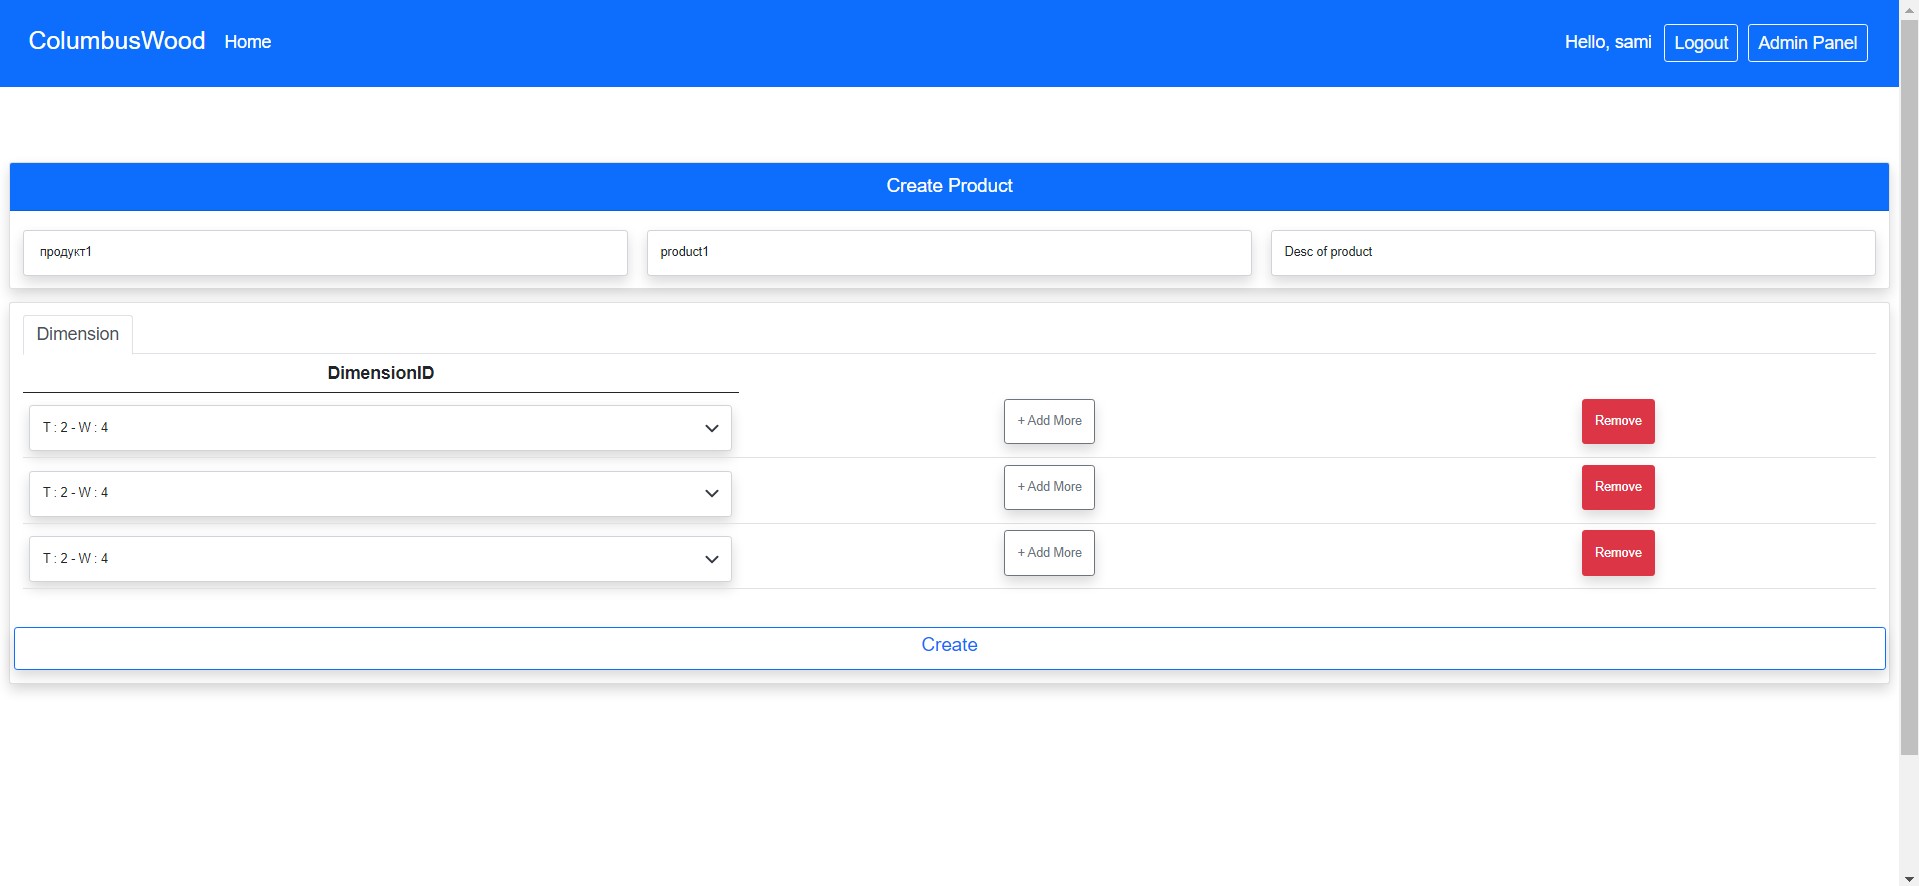The width and height of the screenshot is (1919, 886).
Task: Go to the Home nav link
Action: [248, 42]
